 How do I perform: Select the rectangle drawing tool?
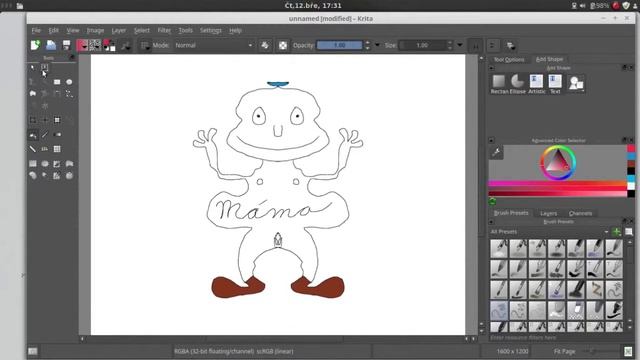coord(57,82)
